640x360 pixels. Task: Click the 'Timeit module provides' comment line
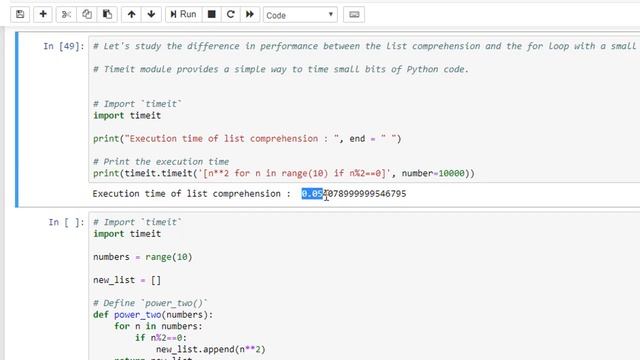click(281, 69)
